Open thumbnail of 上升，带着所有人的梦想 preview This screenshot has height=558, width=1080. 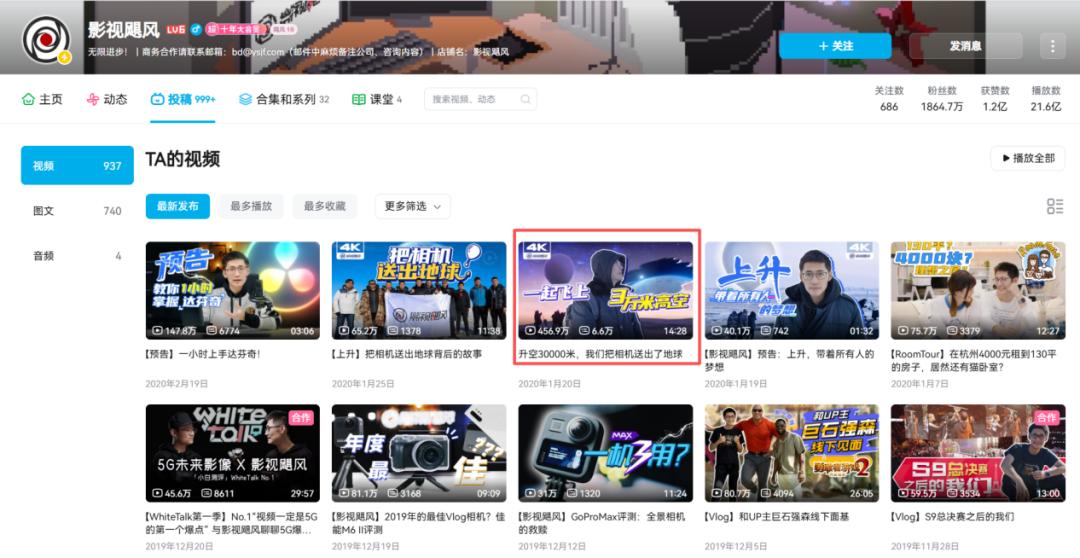coord(791,290)
